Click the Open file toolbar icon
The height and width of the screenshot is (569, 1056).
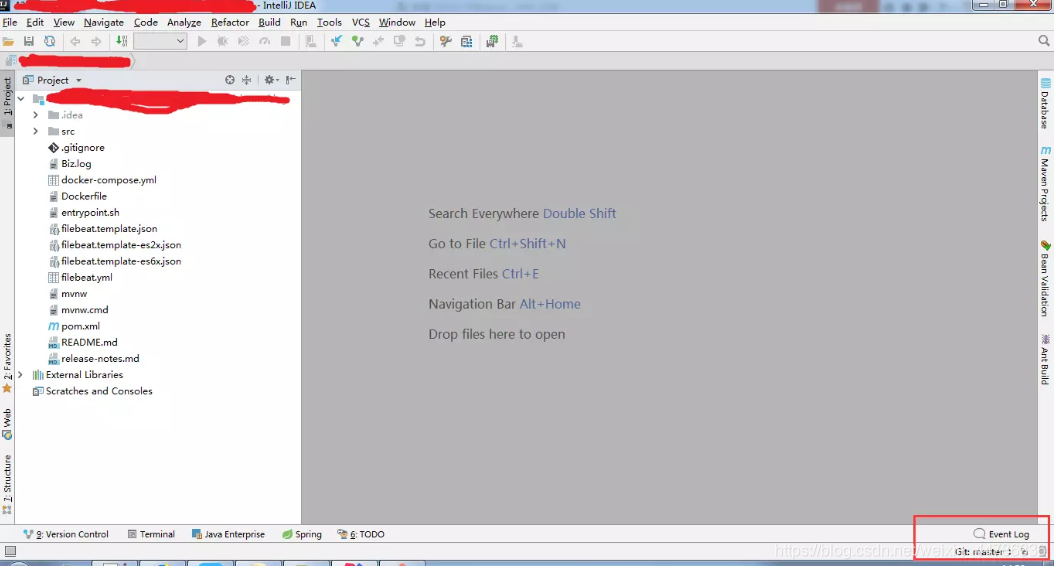click(x=9, y=42)
